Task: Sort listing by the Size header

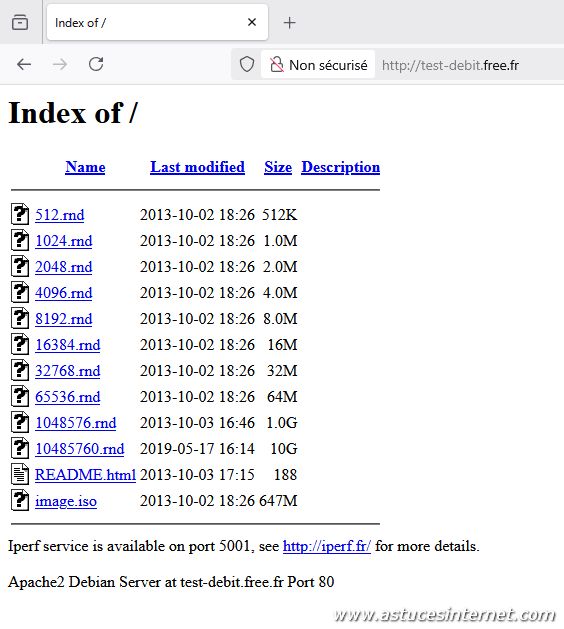Action: tap(278, 167)
